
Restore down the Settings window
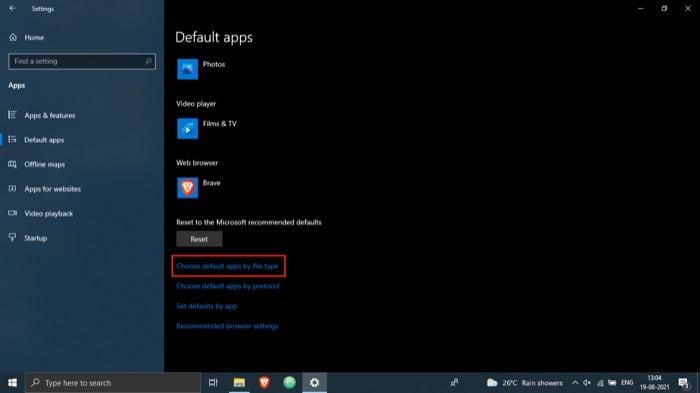(x=664, y=8)
